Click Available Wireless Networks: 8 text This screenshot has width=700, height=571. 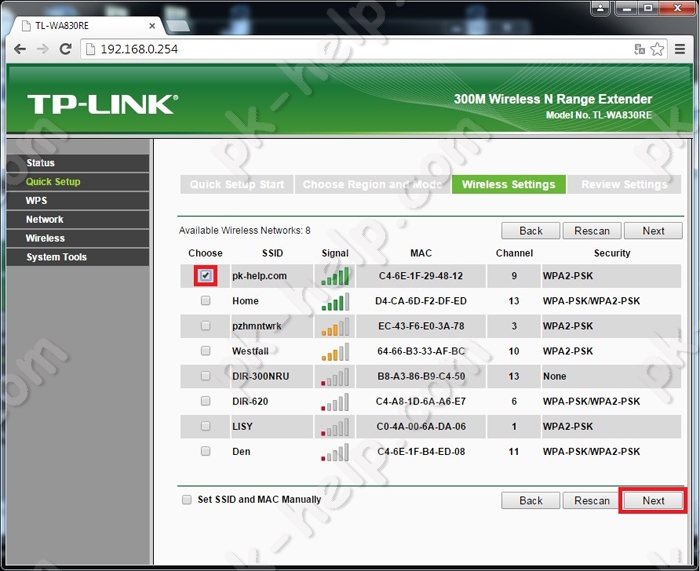(245, 230)
